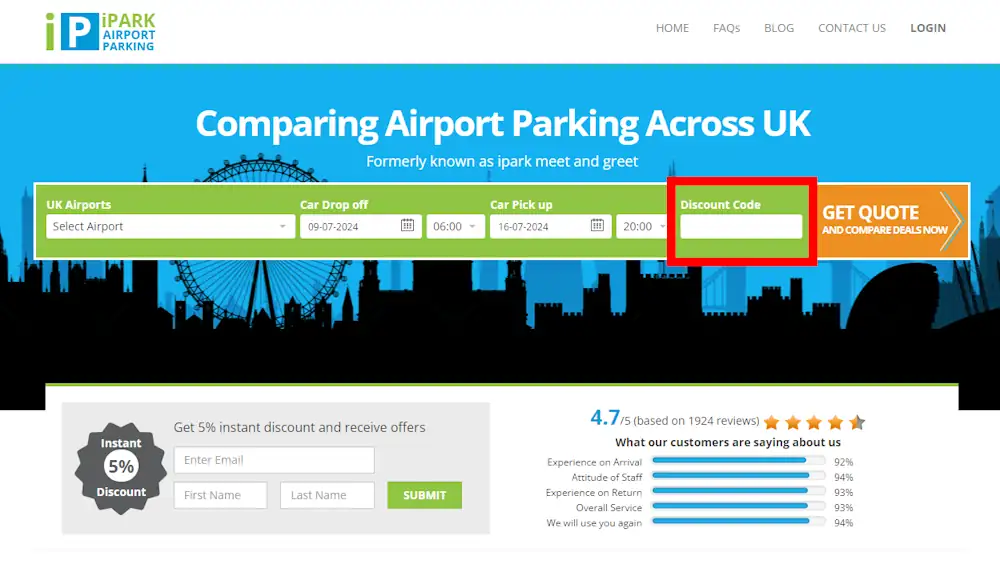Screen dimensions: 1000x580
Task: Click the LOGIN link
Action: [927, 28]
